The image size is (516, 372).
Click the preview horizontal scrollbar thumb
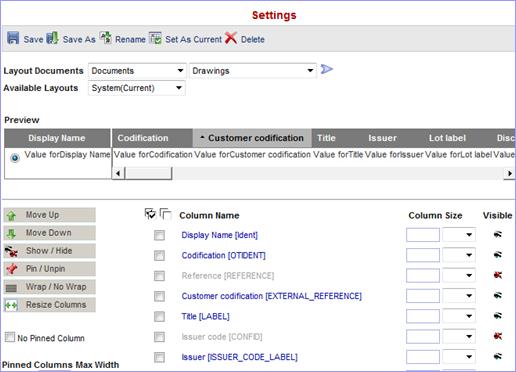(x=148, y=173)
